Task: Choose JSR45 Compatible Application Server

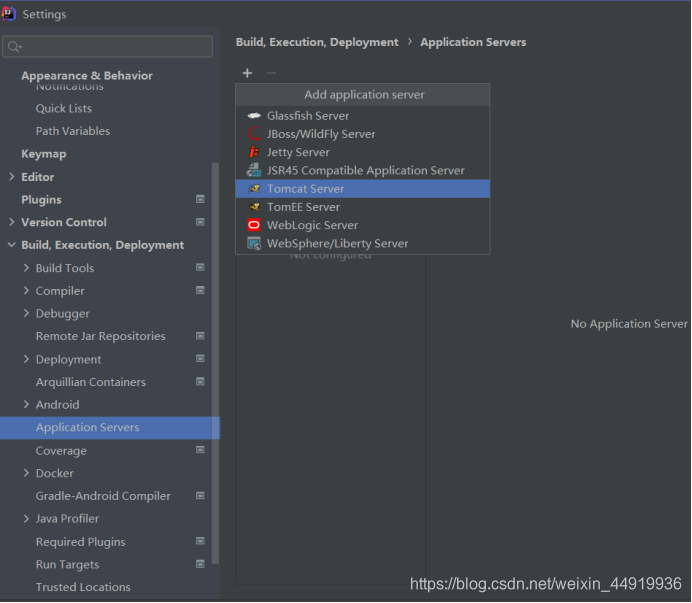Action: tap(362, 170)
